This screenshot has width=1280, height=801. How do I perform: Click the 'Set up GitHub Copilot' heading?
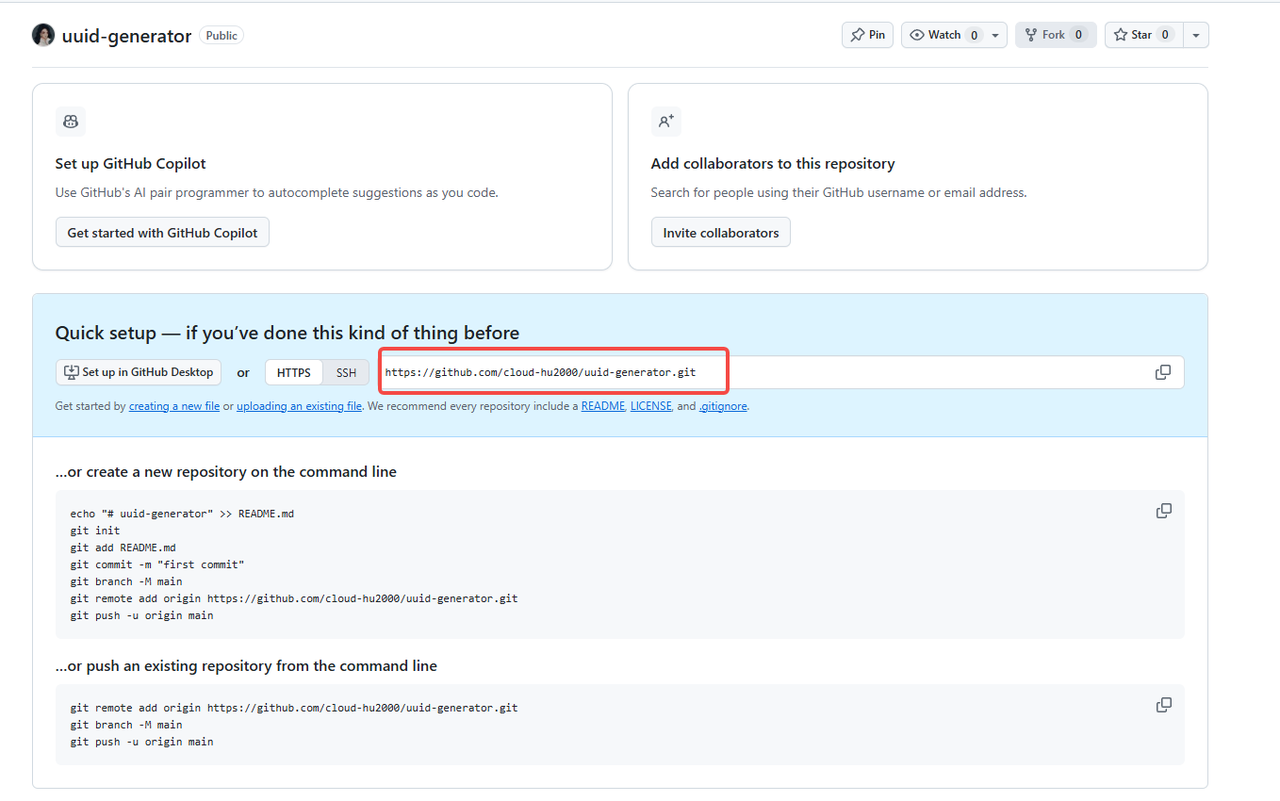click(x=131, y=164)
